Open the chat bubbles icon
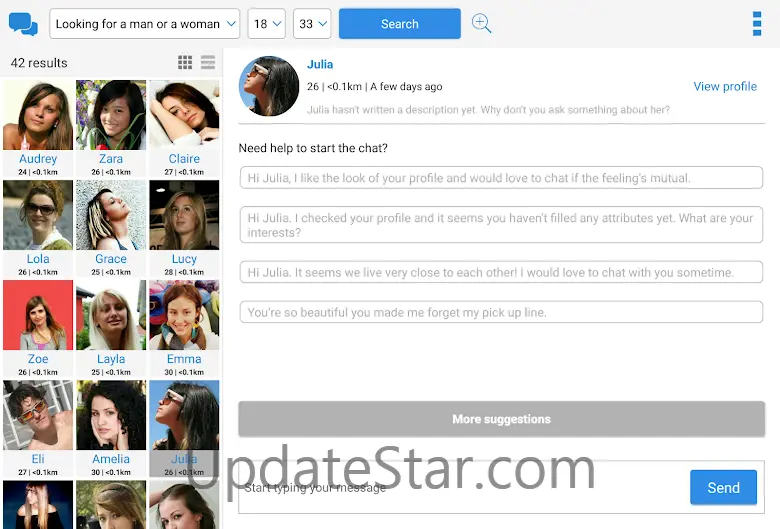Viewport: 780px width, 529px height. (x=23, y=24)
